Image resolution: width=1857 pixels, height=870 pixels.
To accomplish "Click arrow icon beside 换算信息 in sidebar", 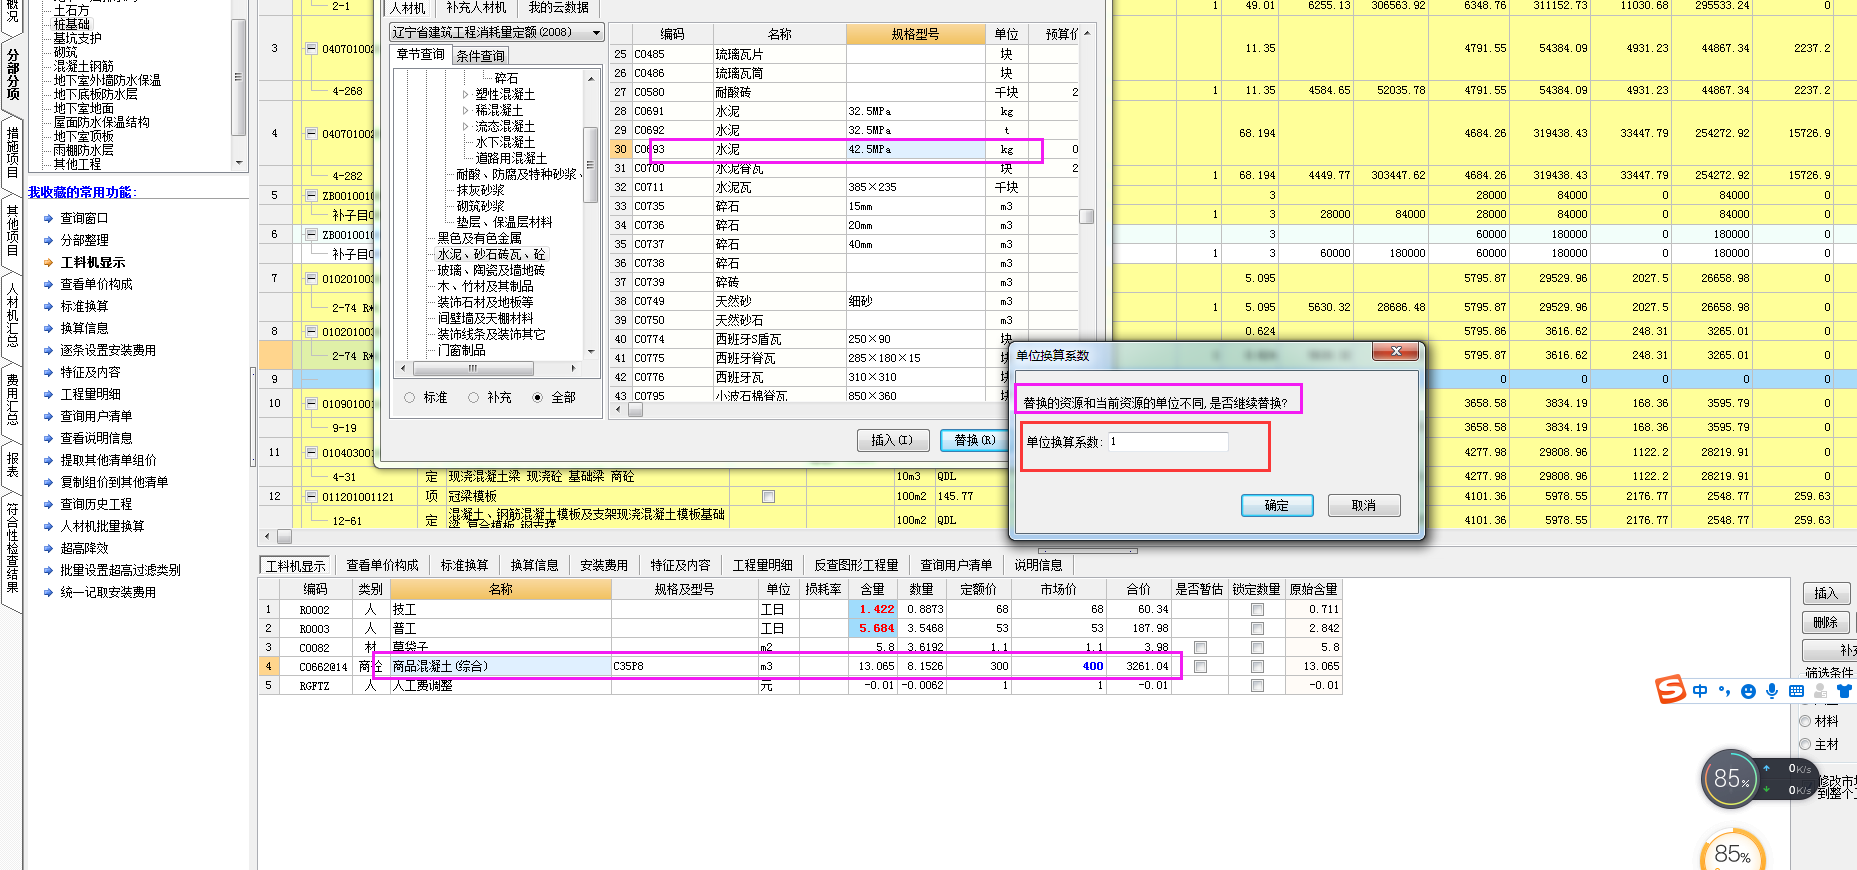I will 49,328.
